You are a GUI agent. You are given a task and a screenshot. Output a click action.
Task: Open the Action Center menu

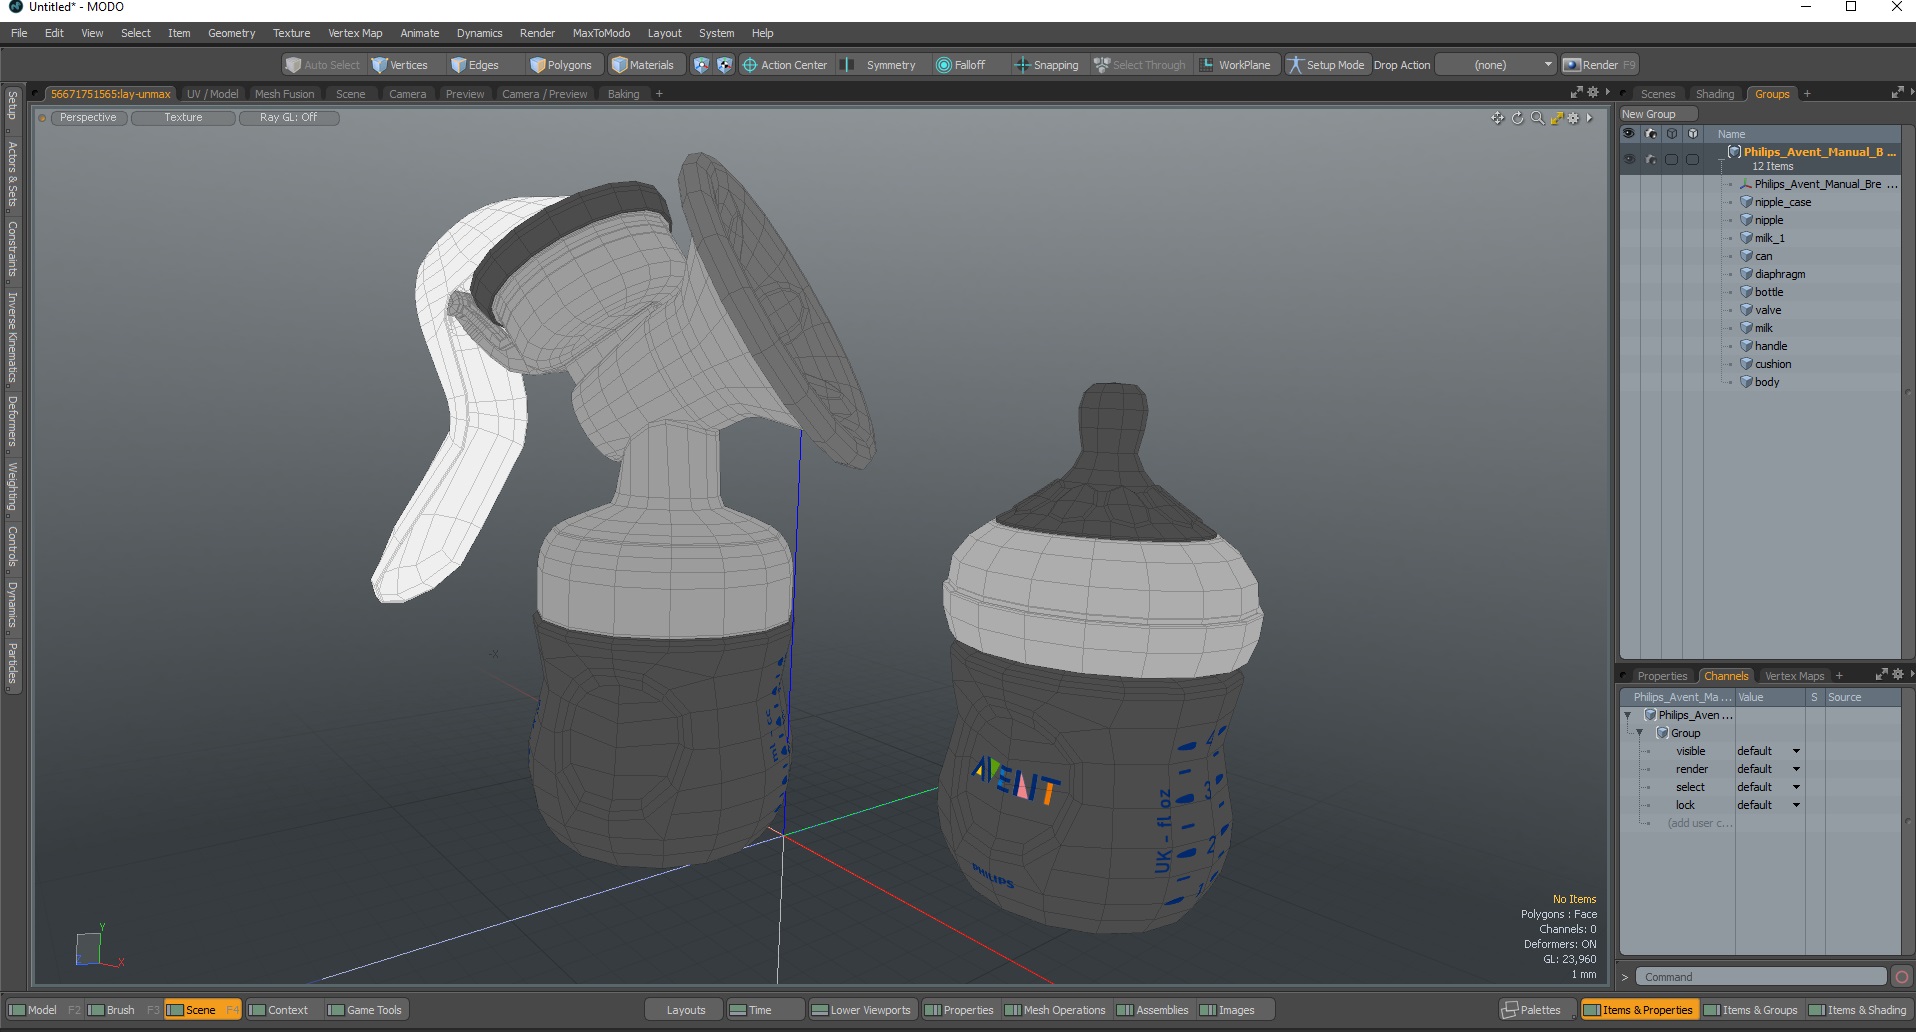point(785,65)
